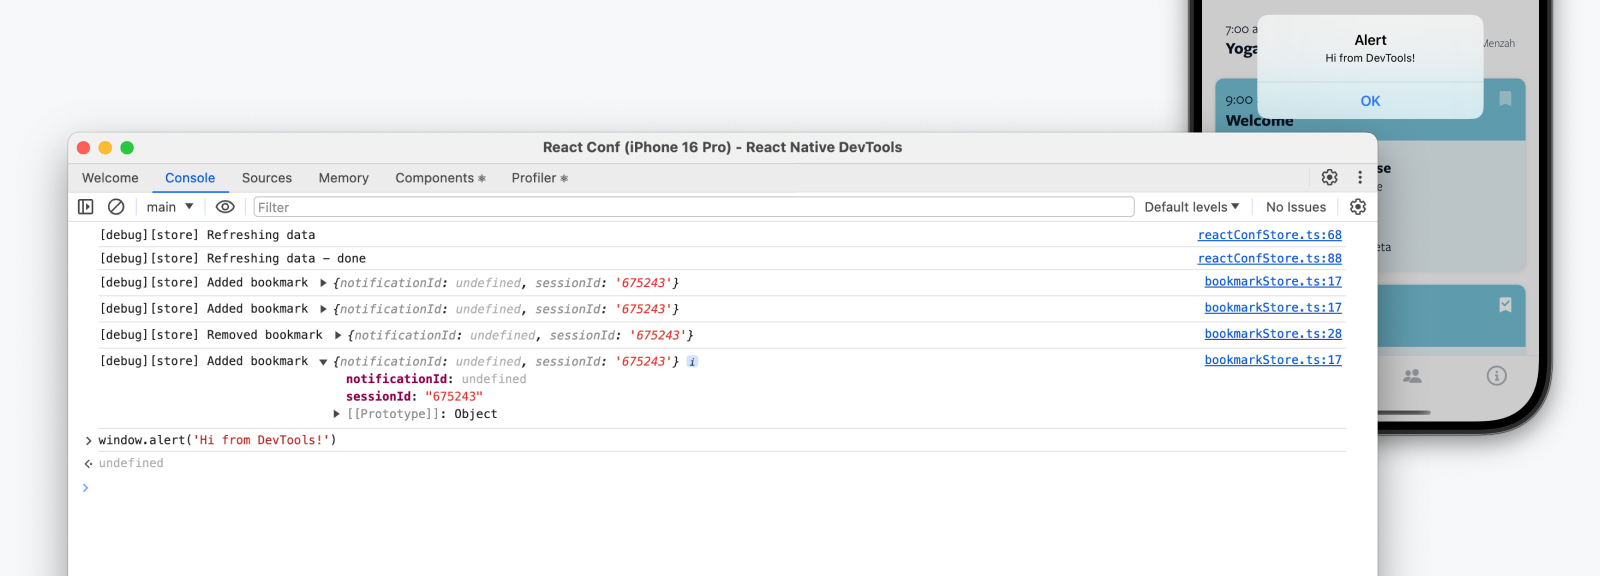Expand the Removed bookmark object
Screen dimensions: 1600x576
pyautogui.click(x=338, y=336)
